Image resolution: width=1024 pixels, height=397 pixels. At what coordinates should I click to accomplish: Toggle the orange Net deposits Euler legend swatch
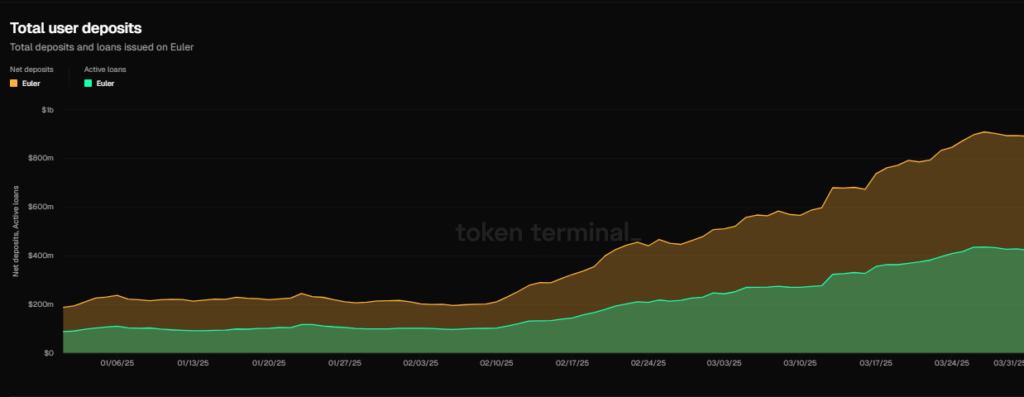pos(14,83)
